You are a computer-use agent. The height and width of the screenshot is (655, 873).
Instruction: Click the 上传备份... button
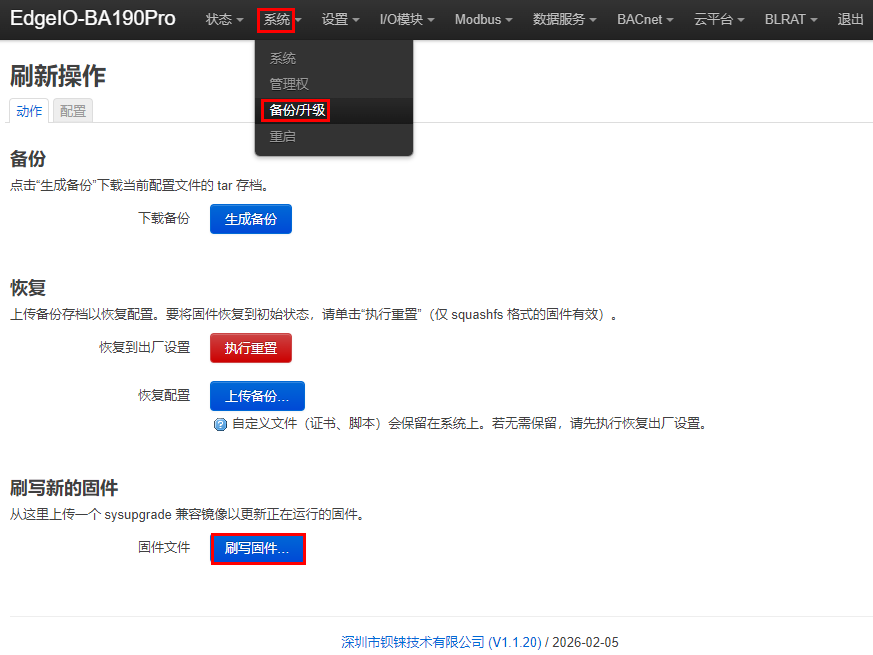coord(257,396)
